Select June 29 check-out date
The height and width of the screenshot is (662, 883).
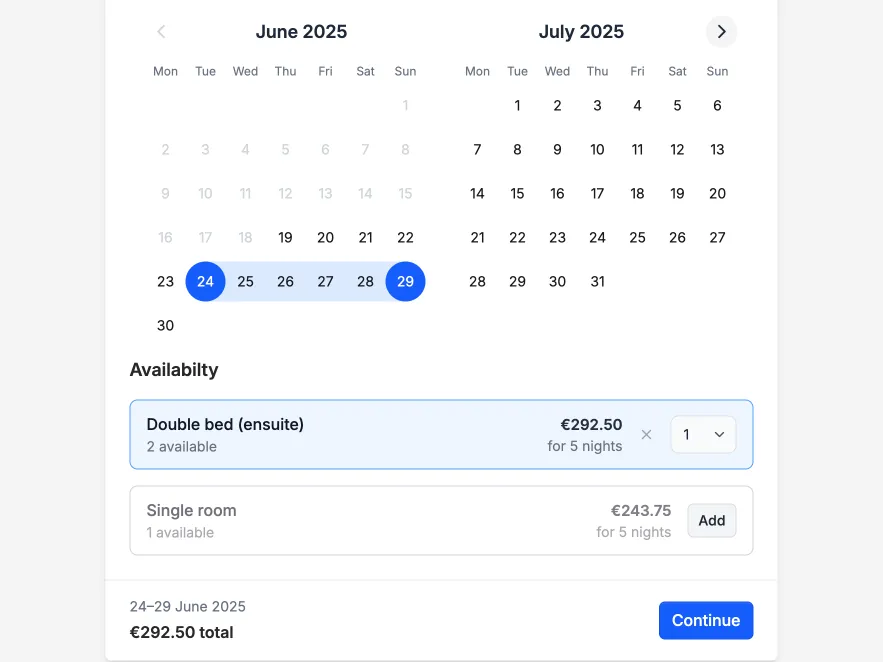click(x=405, y=282)
